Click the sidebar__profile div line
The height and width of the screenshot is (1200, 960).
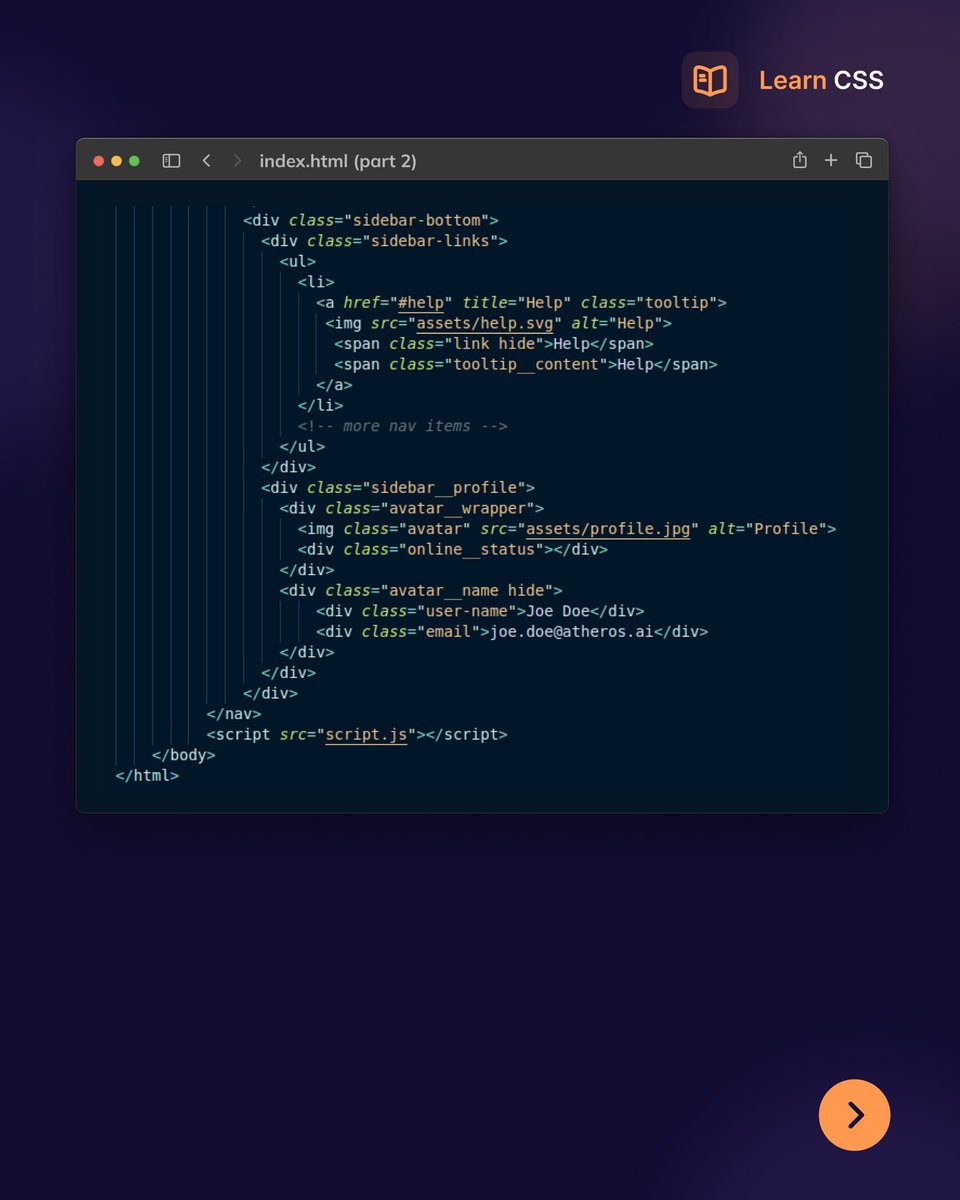[x=398, y=488]
